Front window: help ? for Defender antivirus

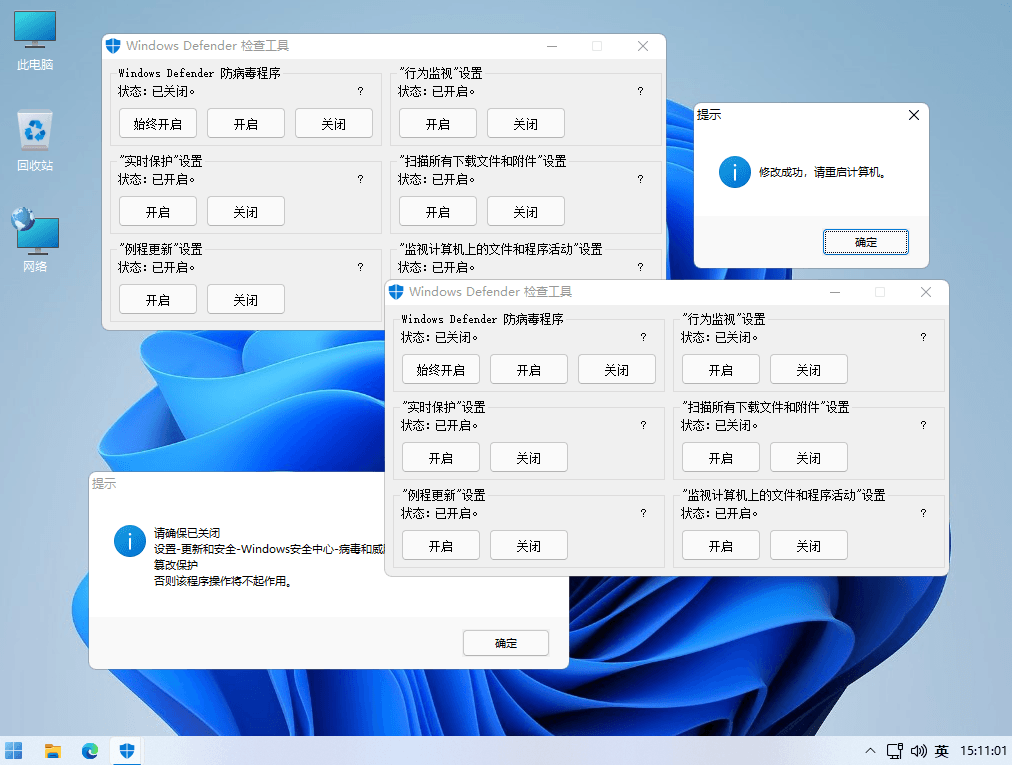coord(643,337)
